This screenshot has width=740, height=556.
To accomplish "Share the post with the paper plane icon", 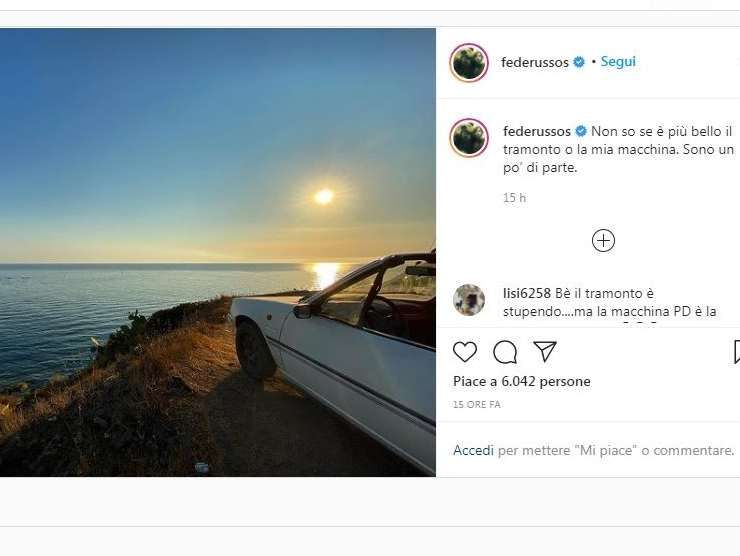I will coord(545,351).
